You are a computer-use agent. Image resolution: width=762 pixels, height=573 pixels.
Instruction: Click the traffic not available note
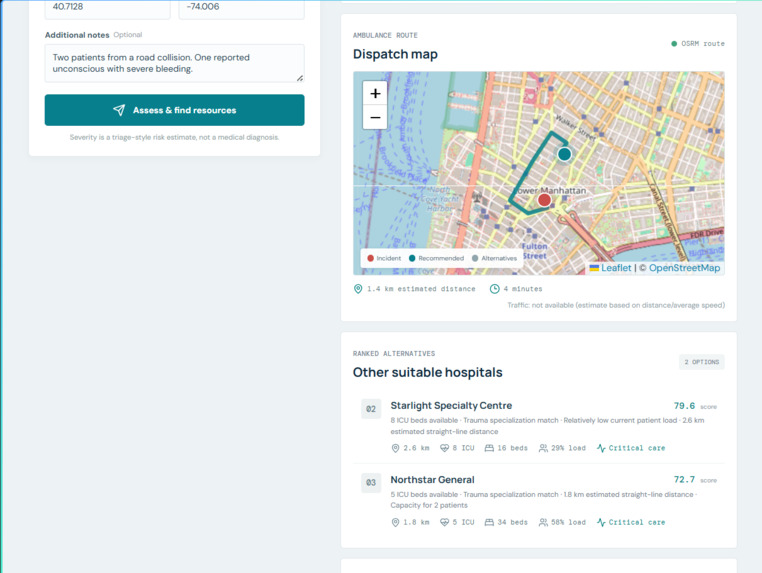click(x=616, y=305)
